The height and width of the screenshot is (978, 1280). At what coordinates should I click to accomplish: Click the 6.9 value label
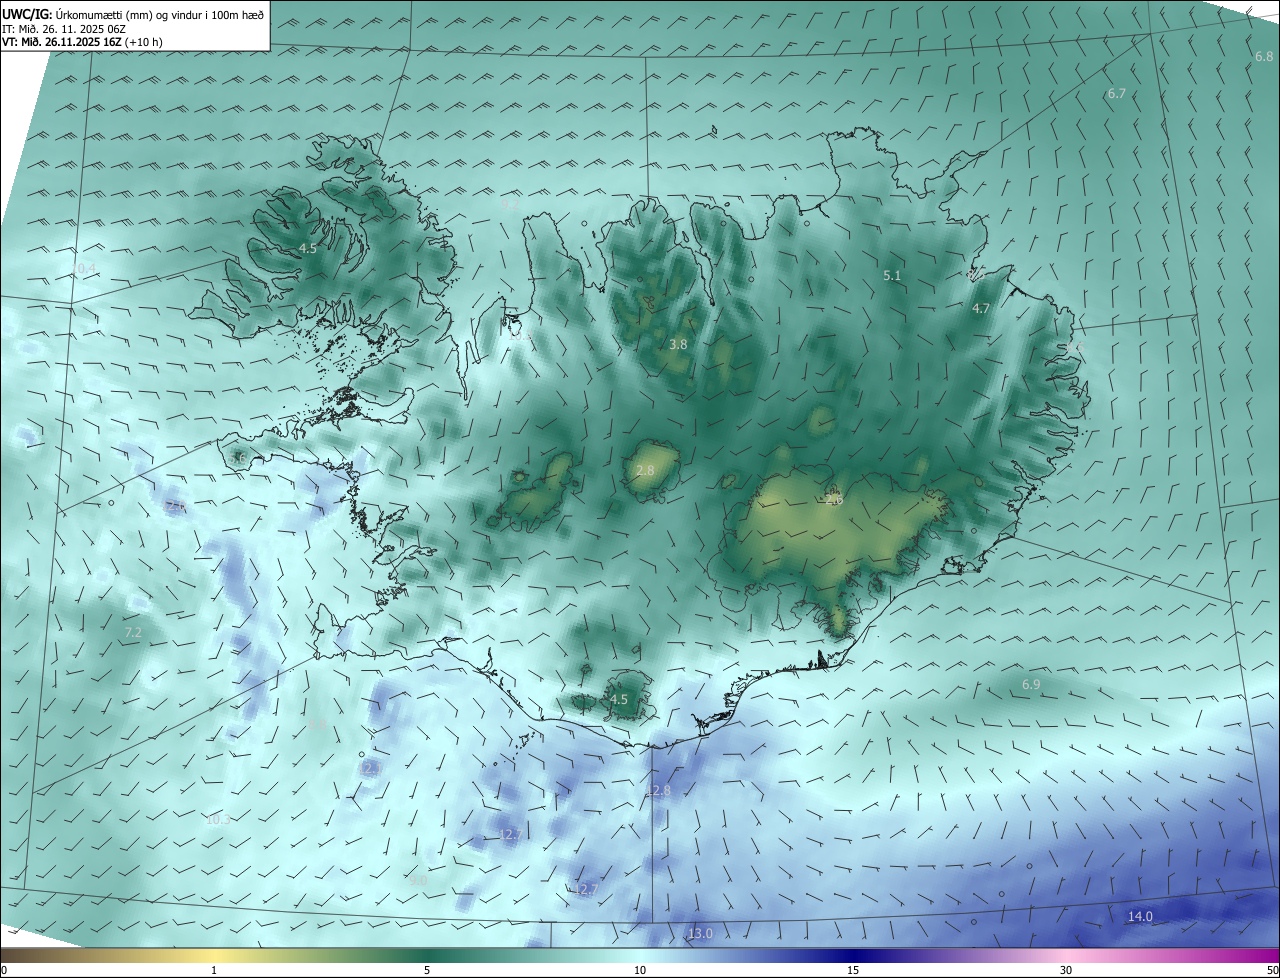click(1031, 684)
